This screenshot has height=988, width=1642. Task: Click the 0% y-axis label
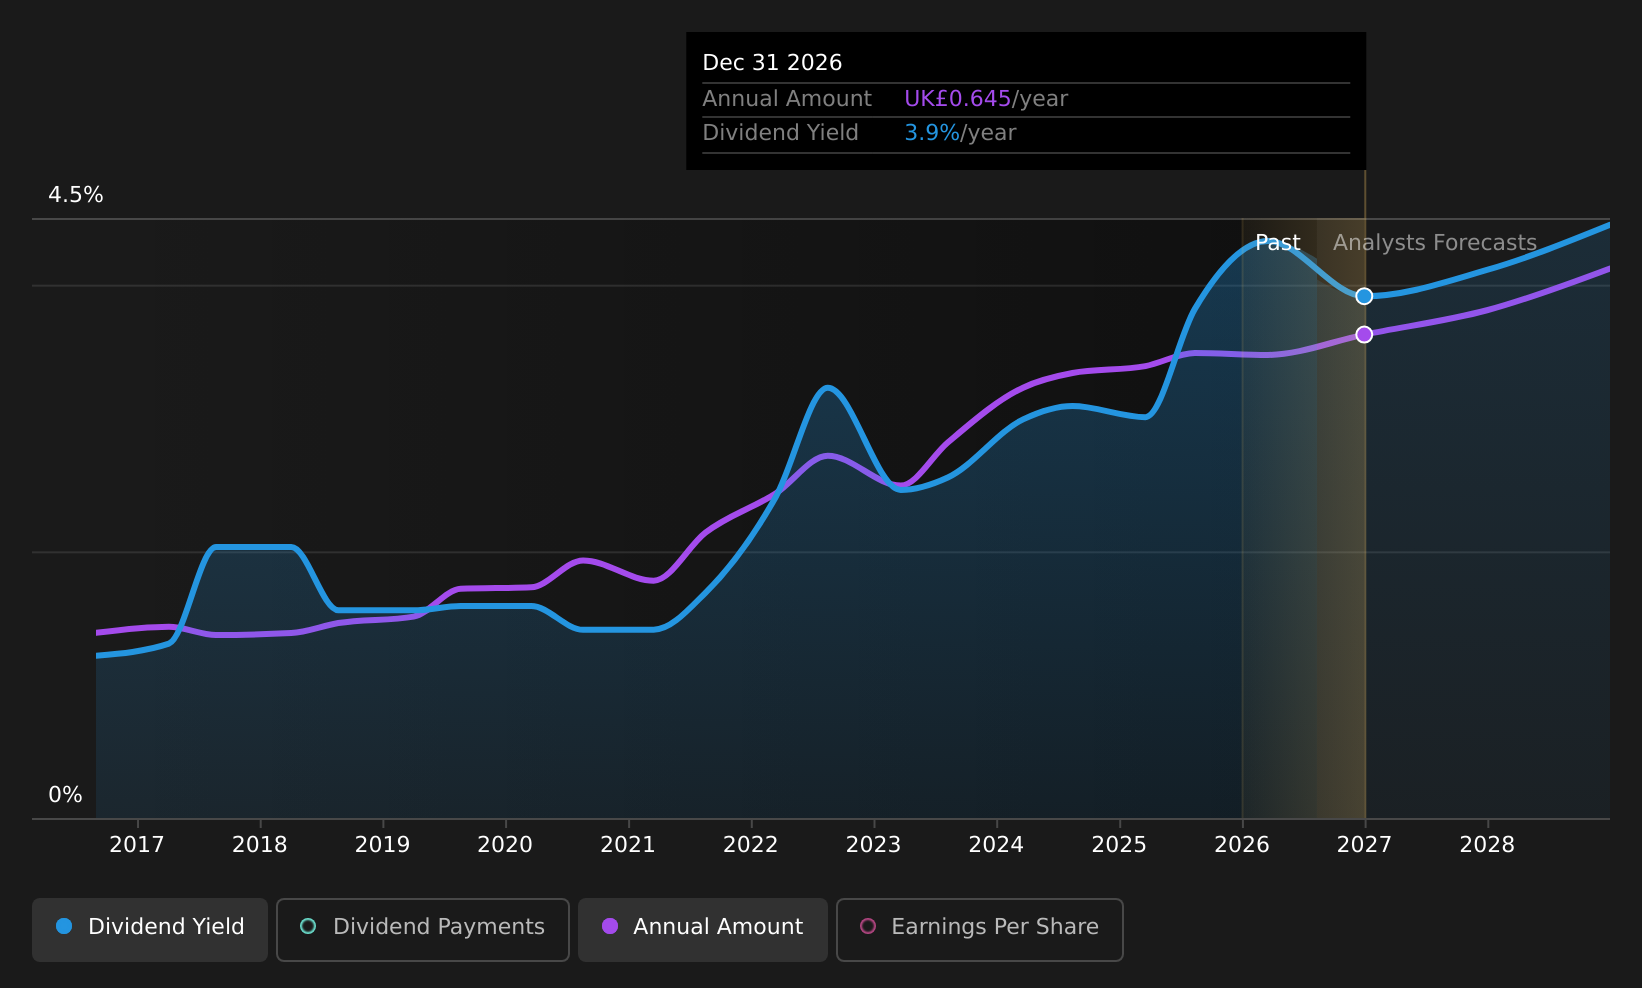point(66,795)
